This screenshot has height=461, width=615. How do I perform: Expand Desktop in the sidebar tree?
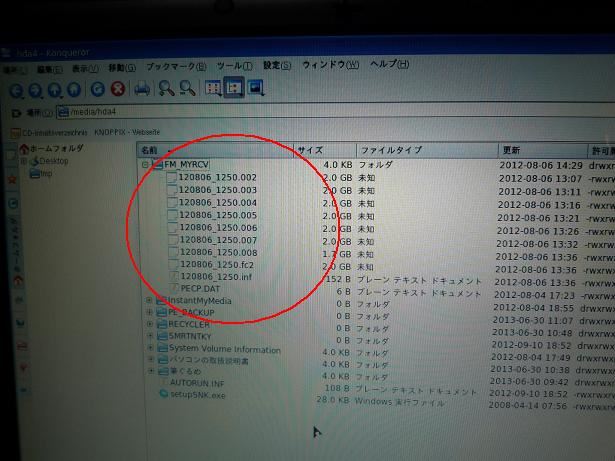[24, 161]
